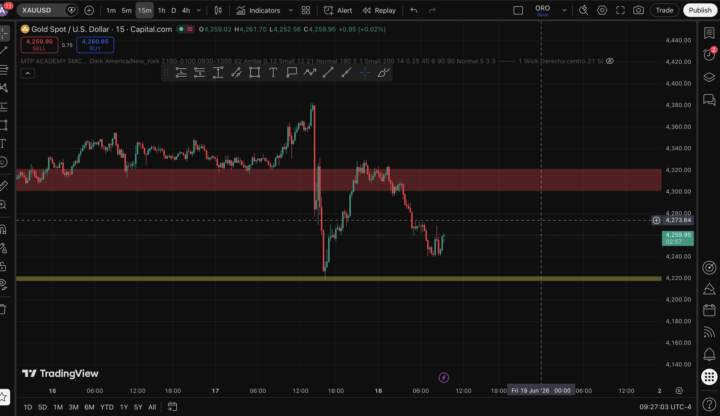The width and height of the screenshot is (720, 416).
Task: Open the chart layout setup square icon
Action: (518, 10)
